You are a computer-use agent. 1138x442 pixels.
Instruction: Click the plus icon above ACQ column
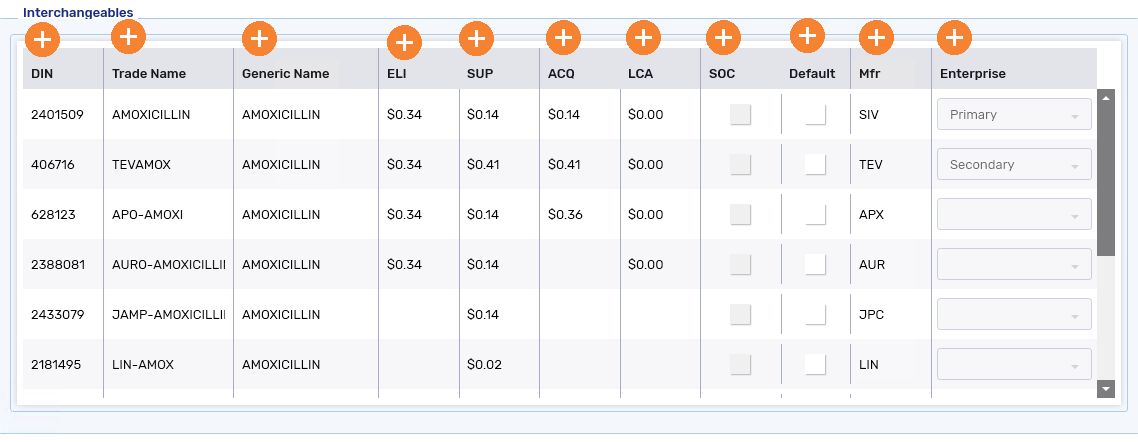coord(564,36)
